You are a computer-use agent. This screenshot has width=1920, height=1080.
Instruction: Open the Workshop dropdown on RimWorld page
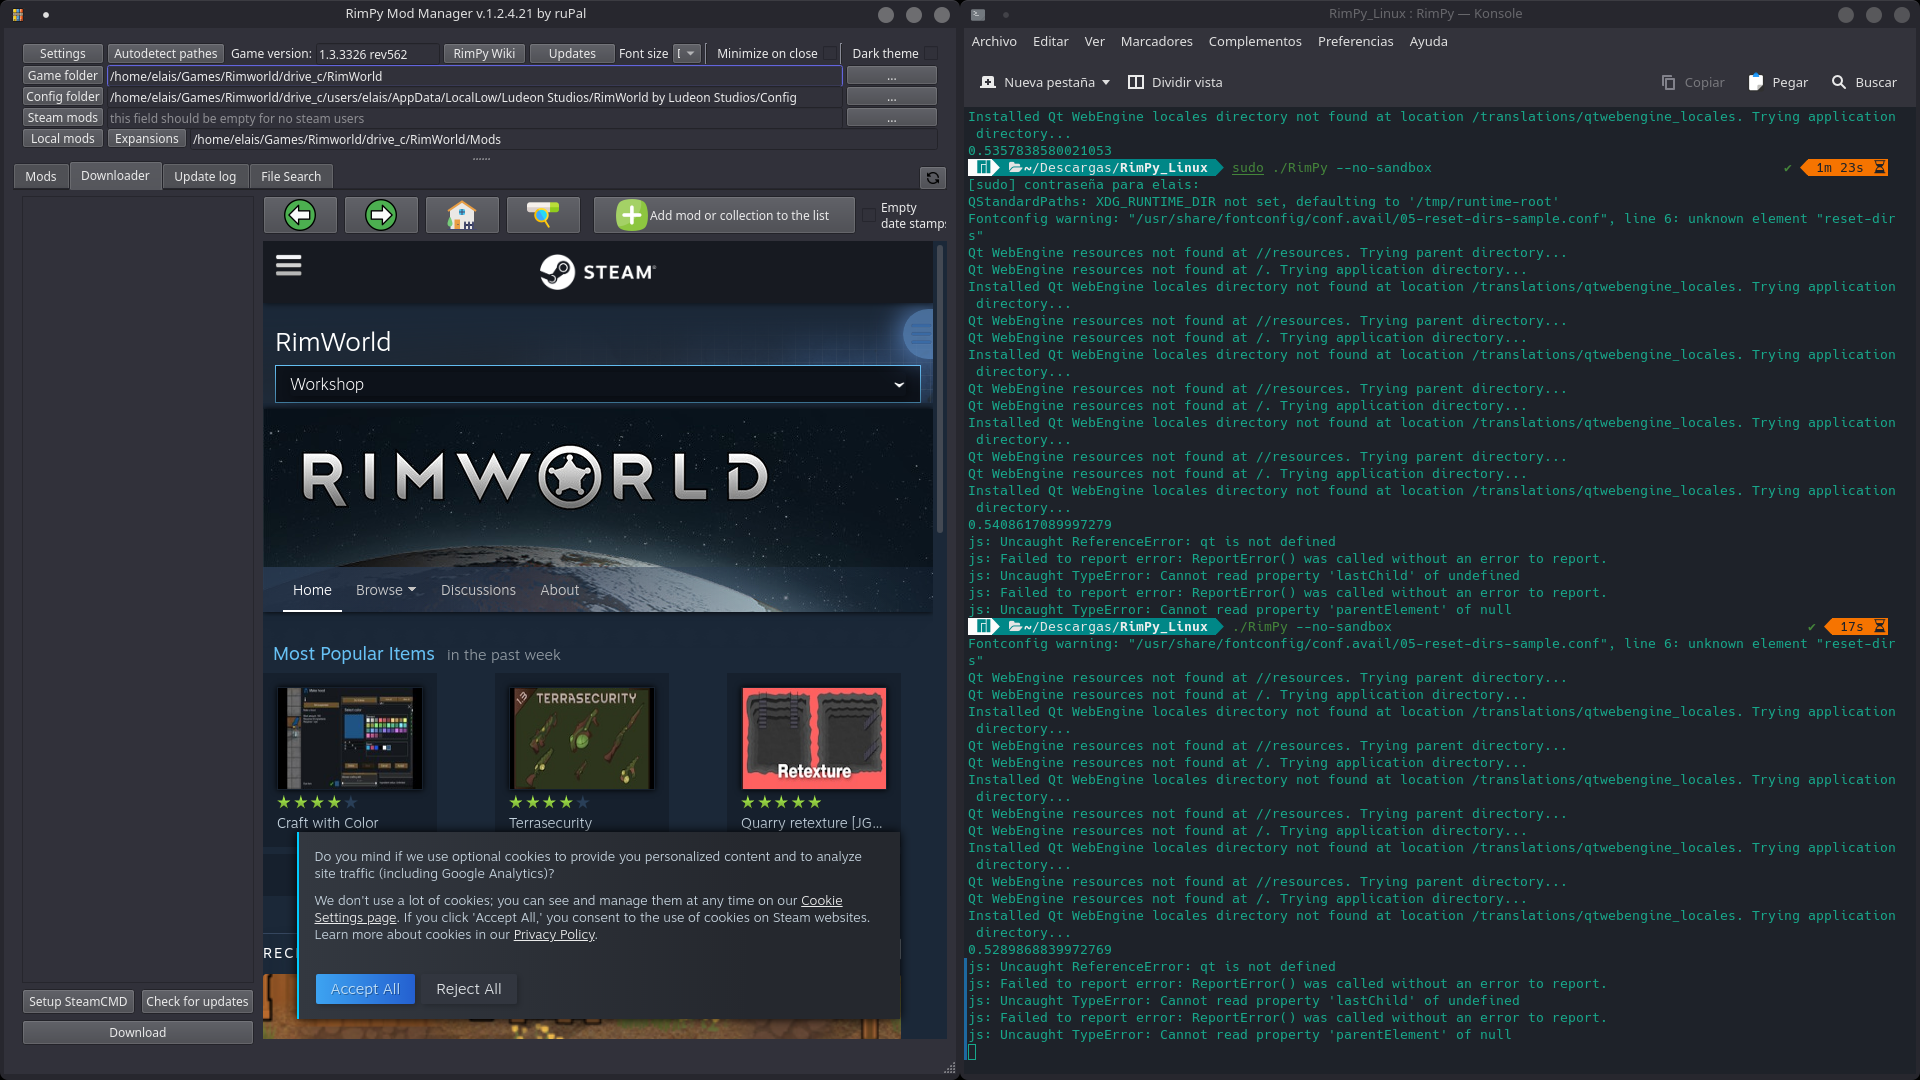coord(597,384)
